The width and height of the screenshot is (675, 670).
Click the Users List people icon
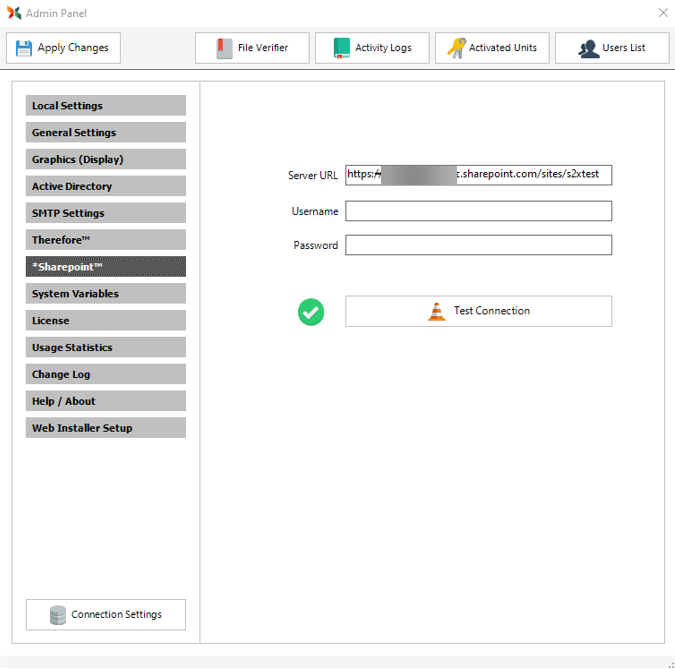coord(589,48)
